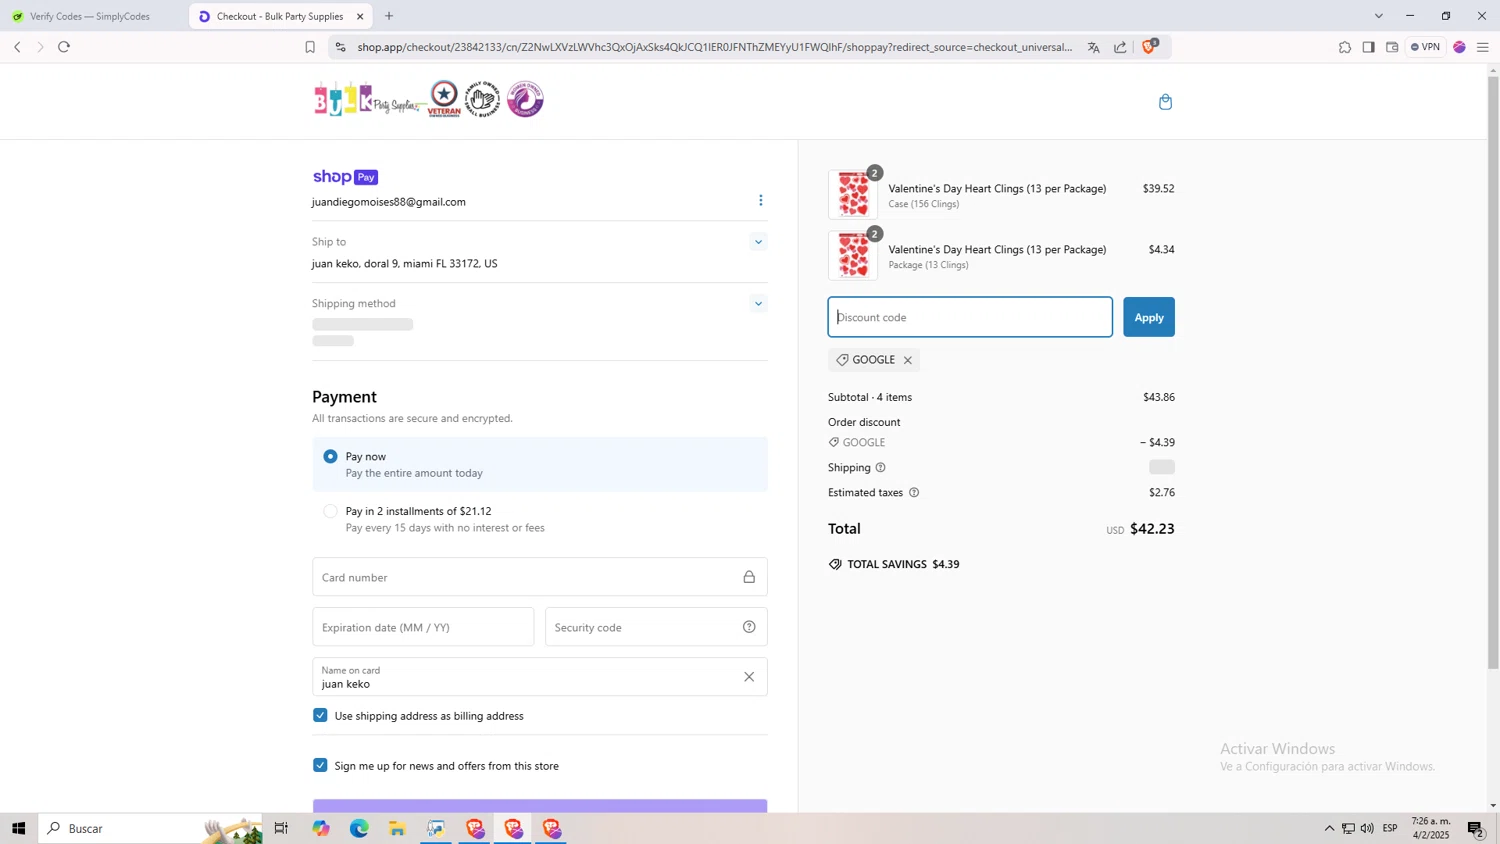This screenshot has height=844, width=1500.
Task: Select the Pay now option
Action: pos(330,456)
